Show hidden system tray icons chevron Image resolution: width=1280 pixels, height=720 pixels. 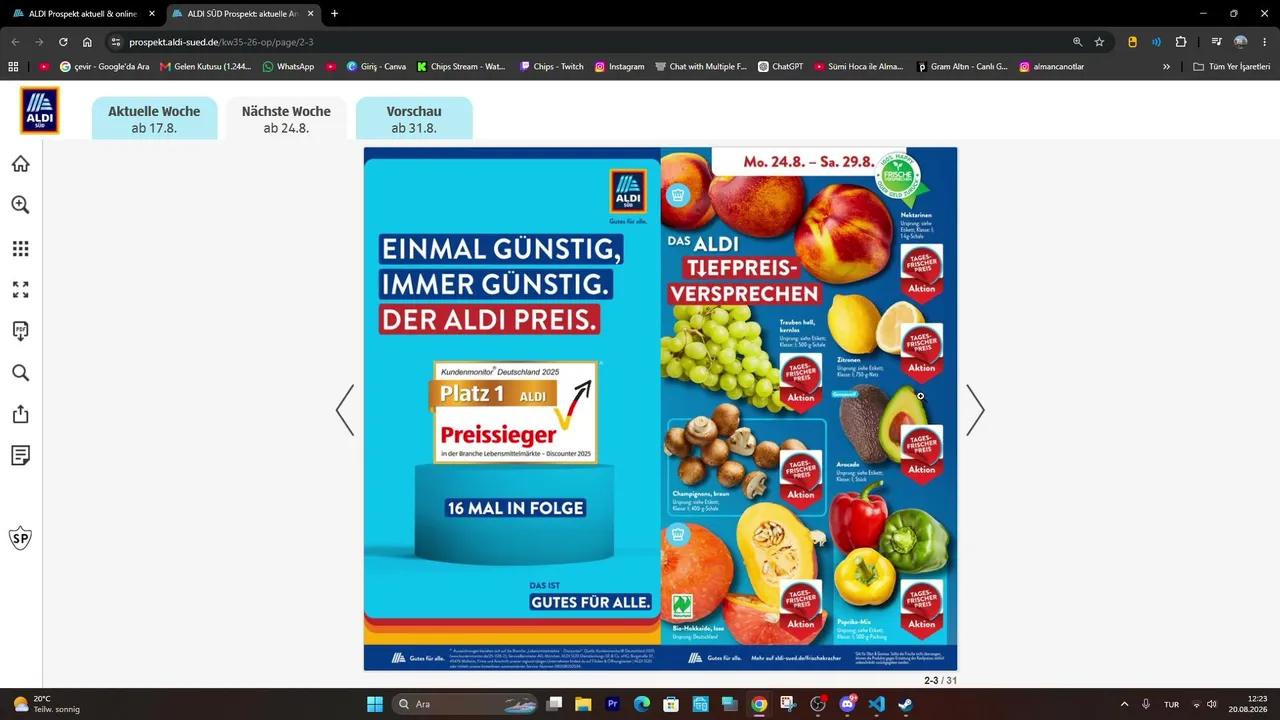coord(1124,704)
